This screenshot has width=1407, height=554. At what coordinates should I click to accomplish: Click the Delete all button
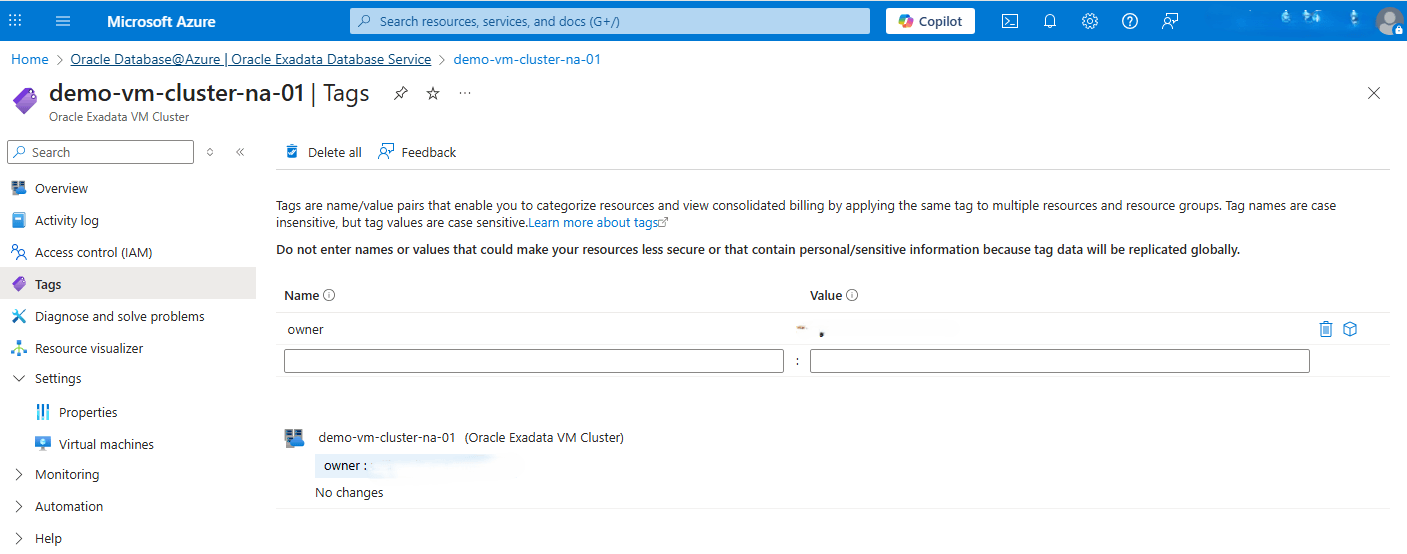click(323, 152)
